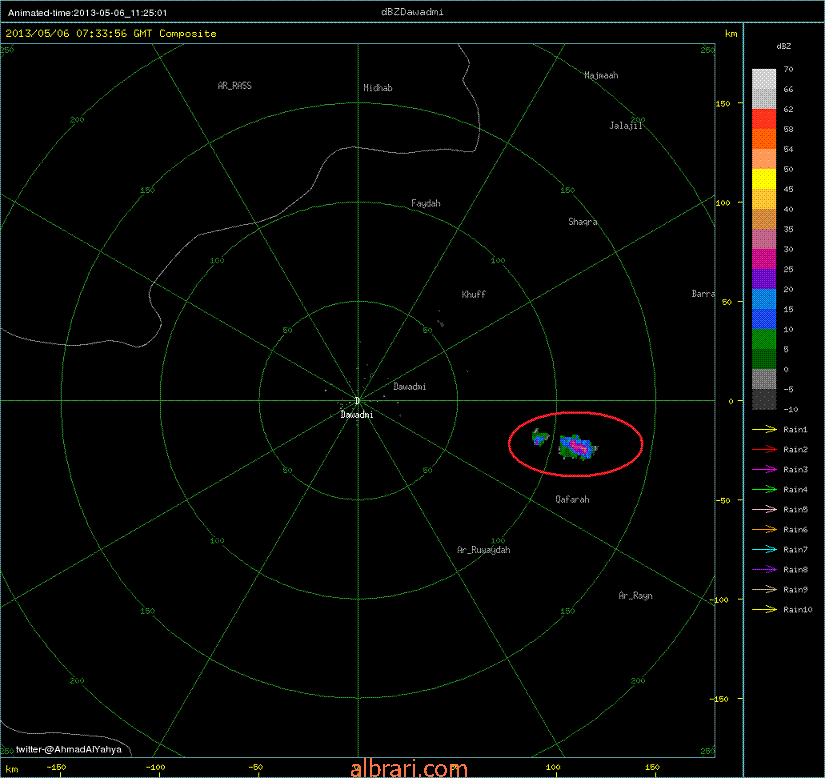The image size is (825, 778).
Task: Click the dBZ heading above the color scale
Action: coord(783,46)
